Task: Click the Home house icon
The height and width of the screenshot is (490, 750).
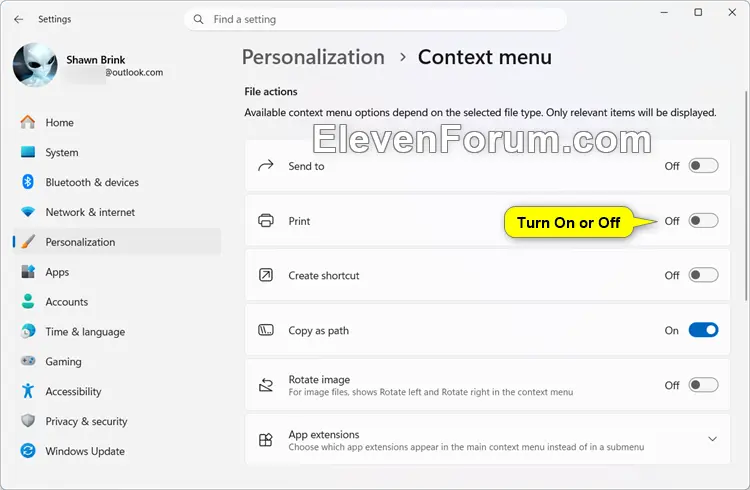Action: point(28,122)
